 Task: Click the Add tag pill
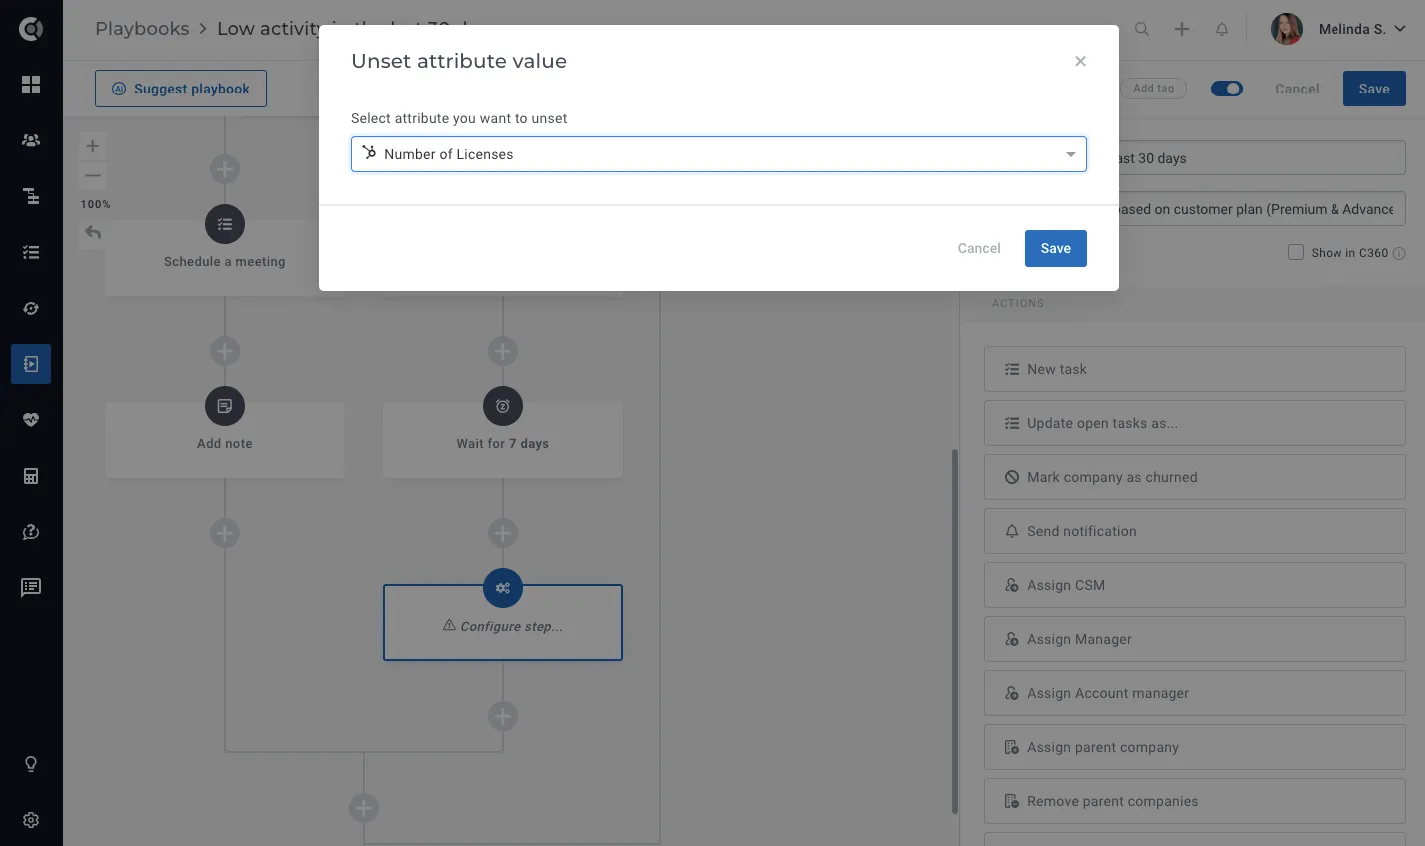point(1154,88)
